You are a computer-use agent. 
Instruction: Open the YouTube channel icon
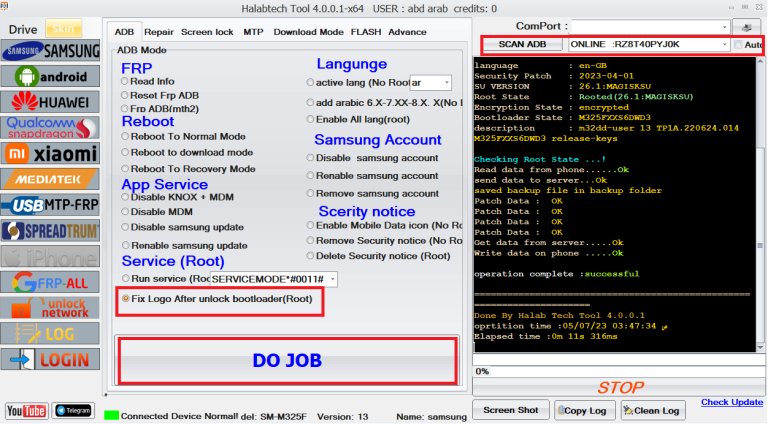click(x=26, y=411)
